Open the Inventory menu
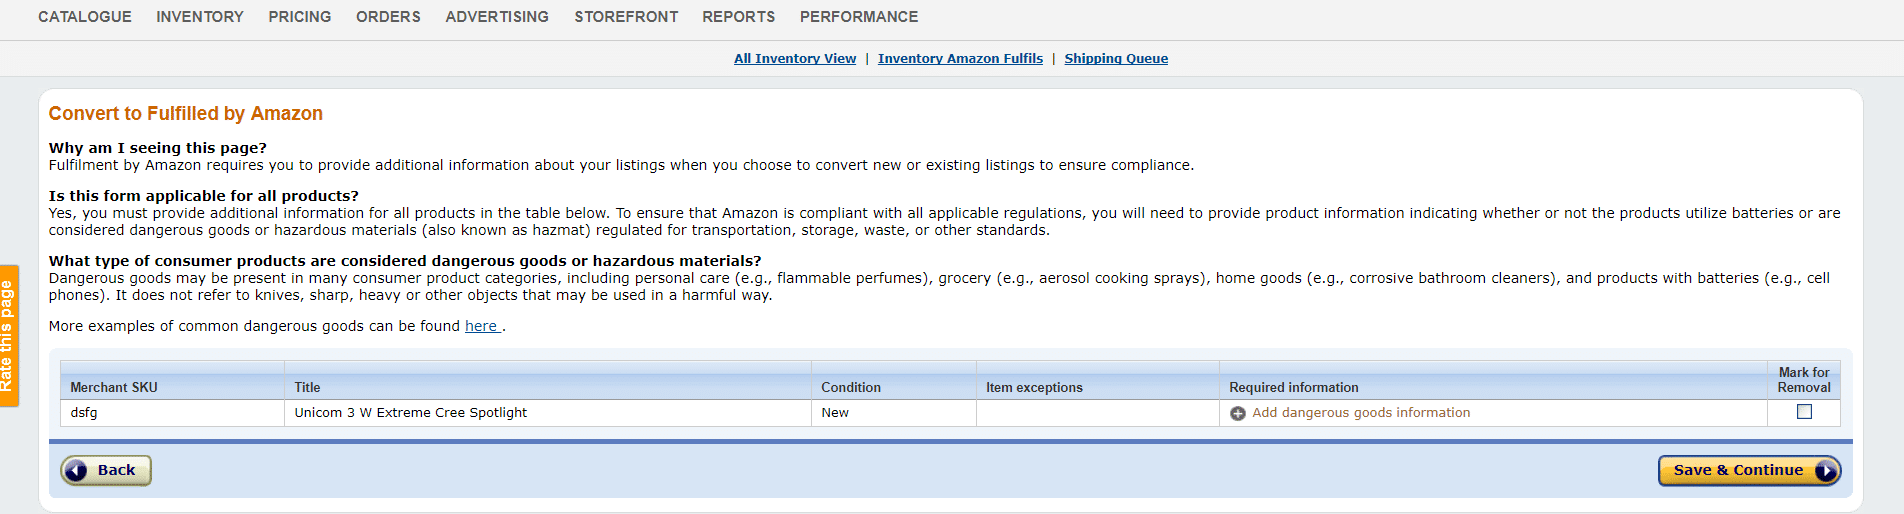Viewport: 1904px width, 514px height. point(200,17)
